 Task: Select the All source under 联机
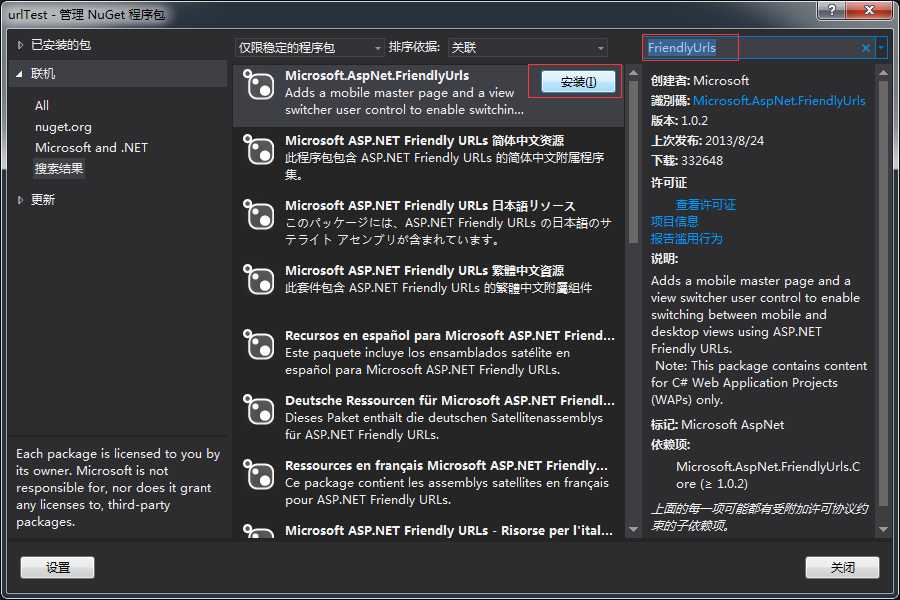(41, 106)
